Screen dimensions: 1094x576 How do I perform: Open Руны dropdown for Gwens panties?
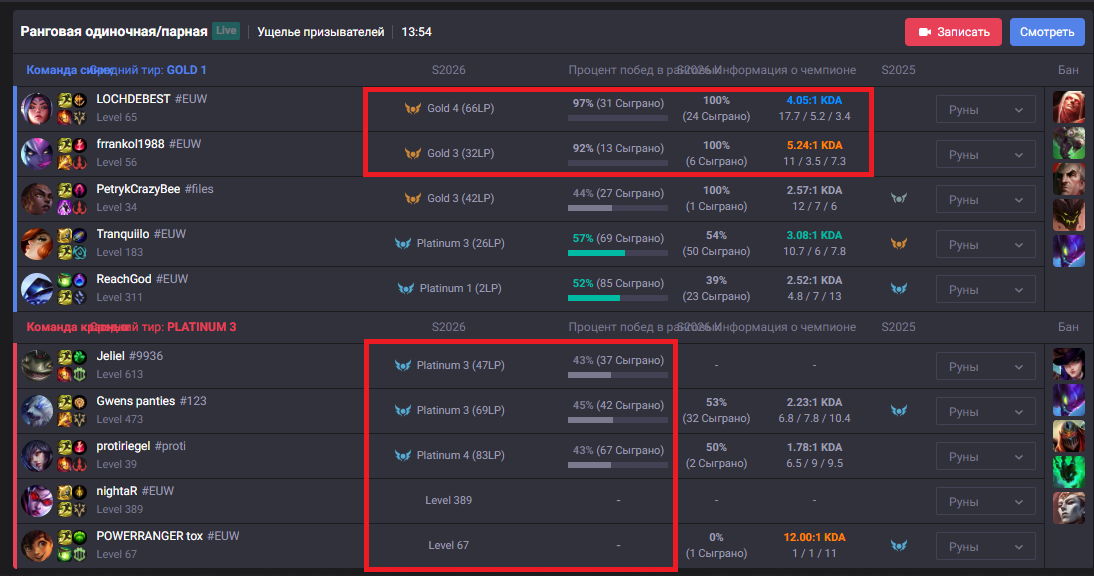pos(985,412)
